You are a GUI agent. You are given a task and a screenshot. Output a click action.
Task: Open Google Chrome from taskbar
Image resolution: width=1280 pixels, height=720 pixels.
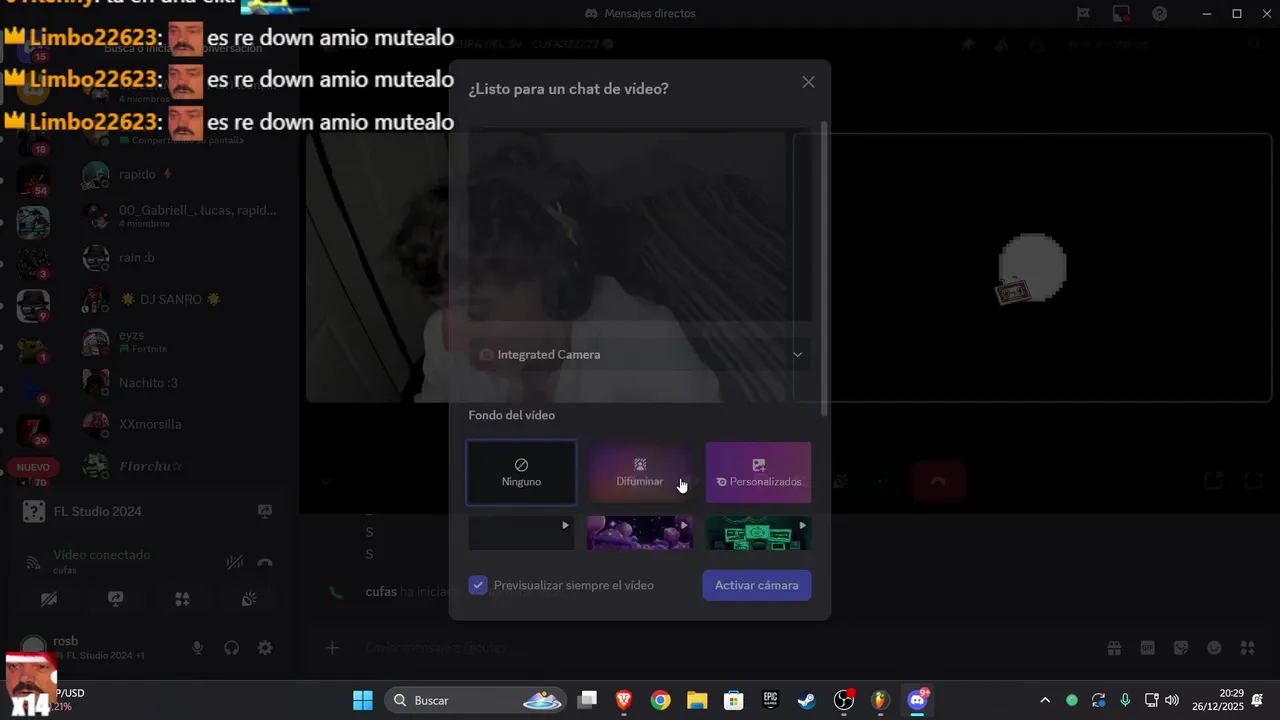pyautogui.click(x=660, y=700)
